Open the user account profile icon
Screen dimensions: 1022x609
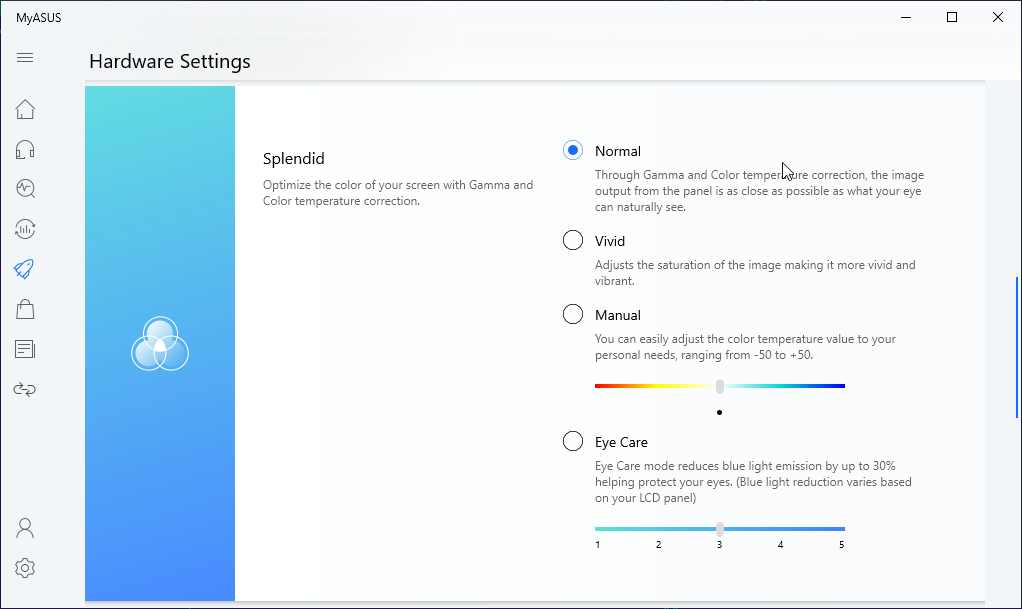tap(25, 527)
